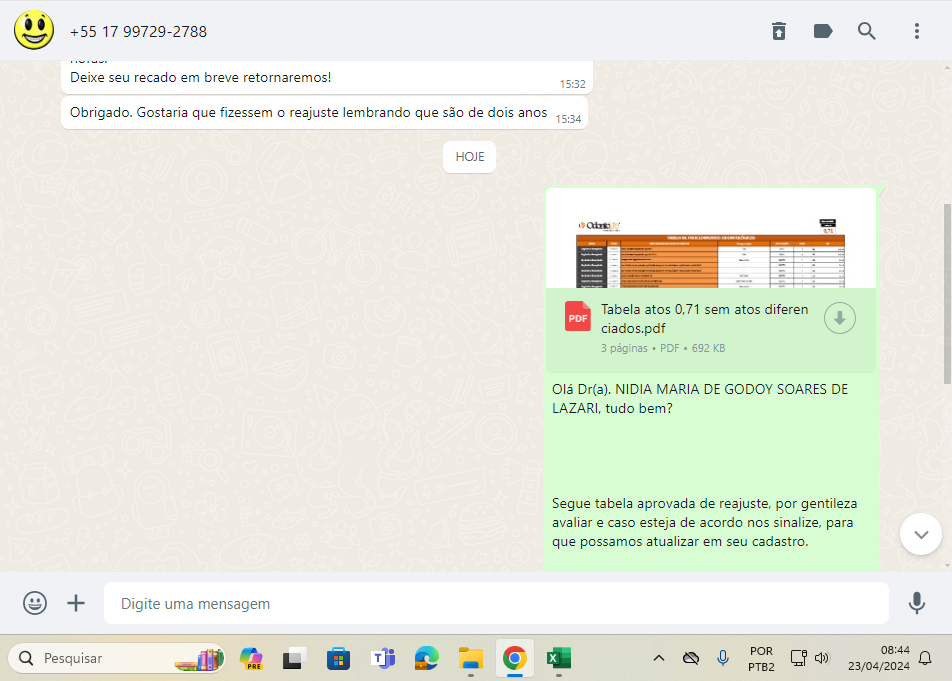
Task: Click the label tag icon in header
Action: click(x=823, y=31)
